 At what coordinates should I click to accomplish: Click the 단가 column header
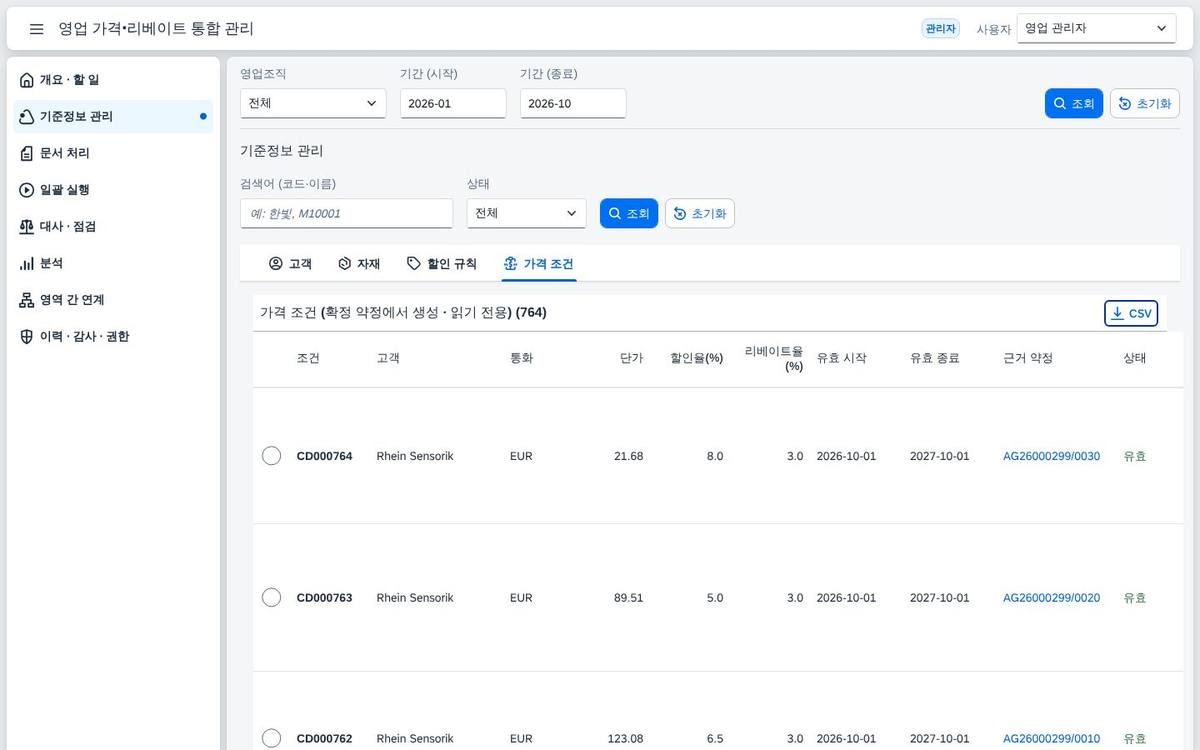coord(632,358)
